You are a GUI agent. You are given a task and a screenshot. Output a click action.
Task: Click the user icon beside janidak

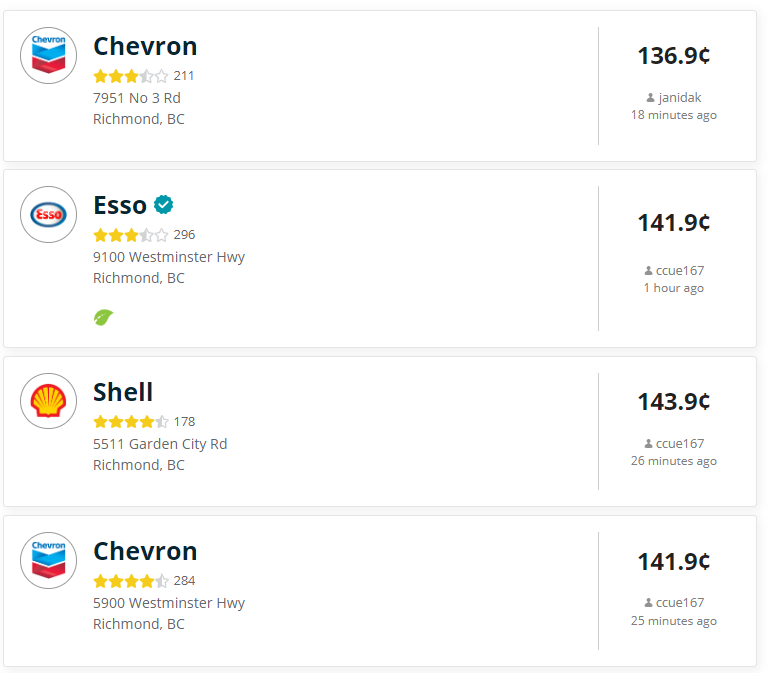tap(651, 98)
